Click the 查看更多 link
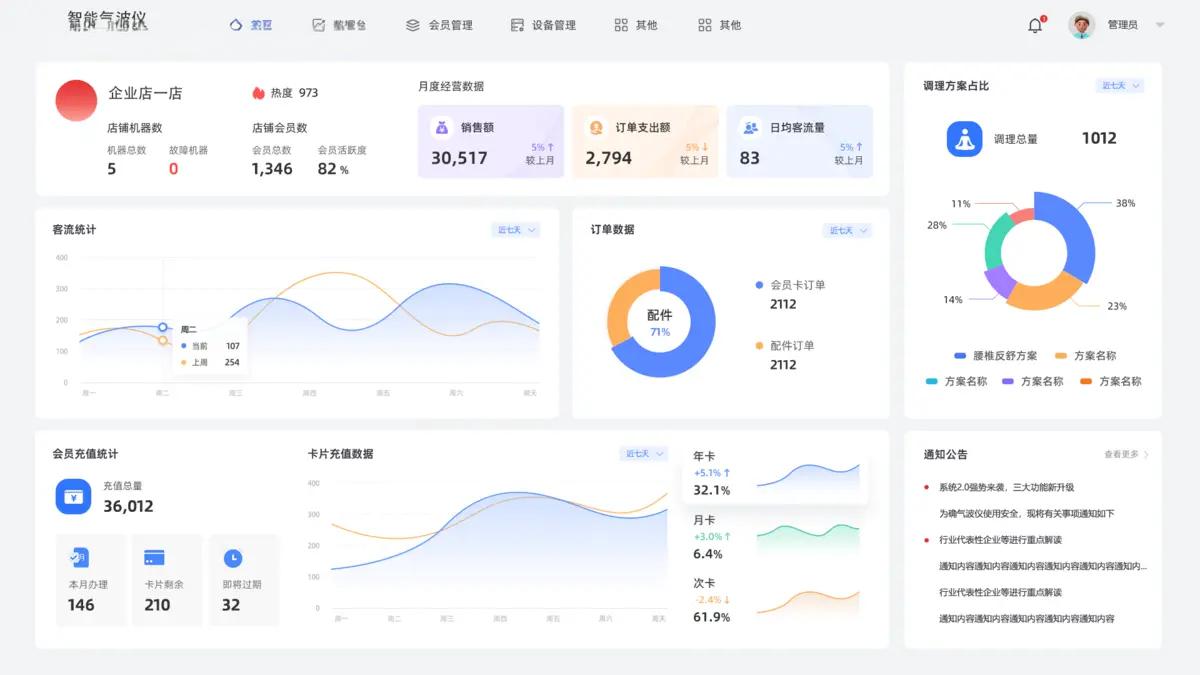Viewport: 1200px width, 675px height. (x=1121, y=455)
